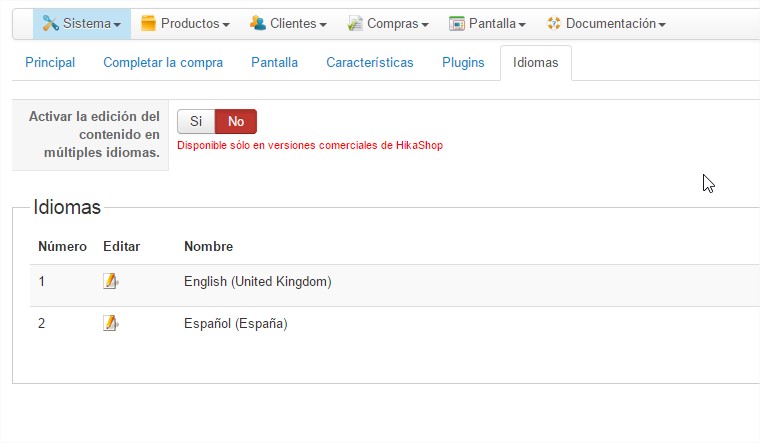
Task: Click the Idiomas fieldset legend
Action: 67,207
